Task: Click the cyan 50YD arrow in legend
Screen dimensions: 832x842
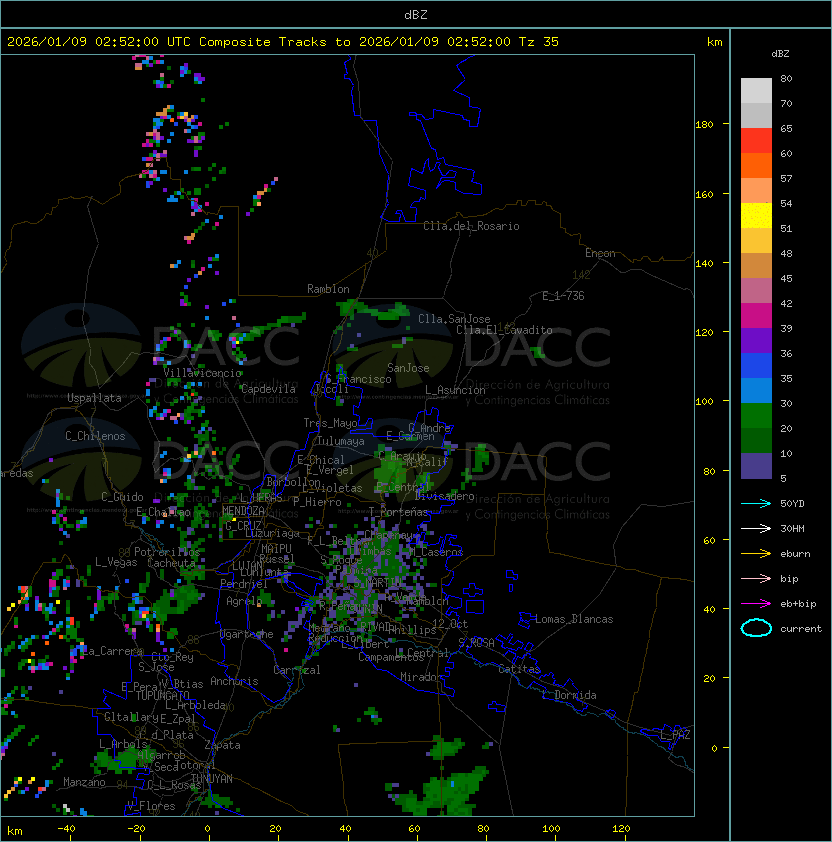Action: point(756,503)
